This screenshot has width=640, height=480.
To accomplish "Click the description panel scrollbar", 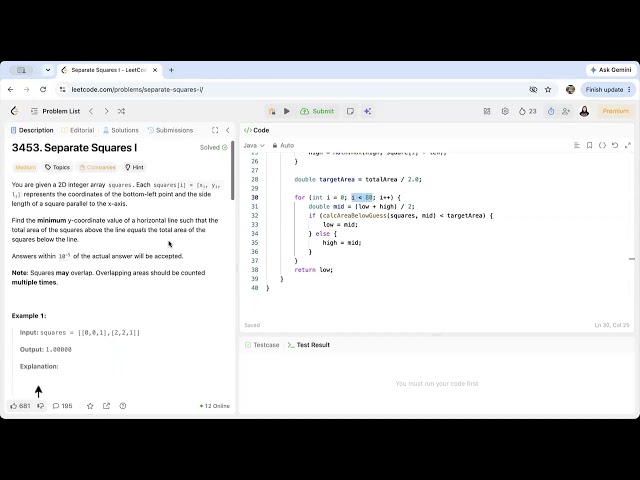I will 233,171.
